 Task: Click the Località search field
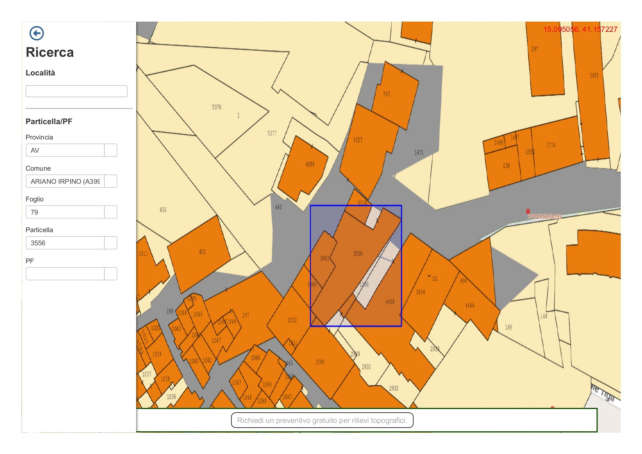click(x=76, y=91)
